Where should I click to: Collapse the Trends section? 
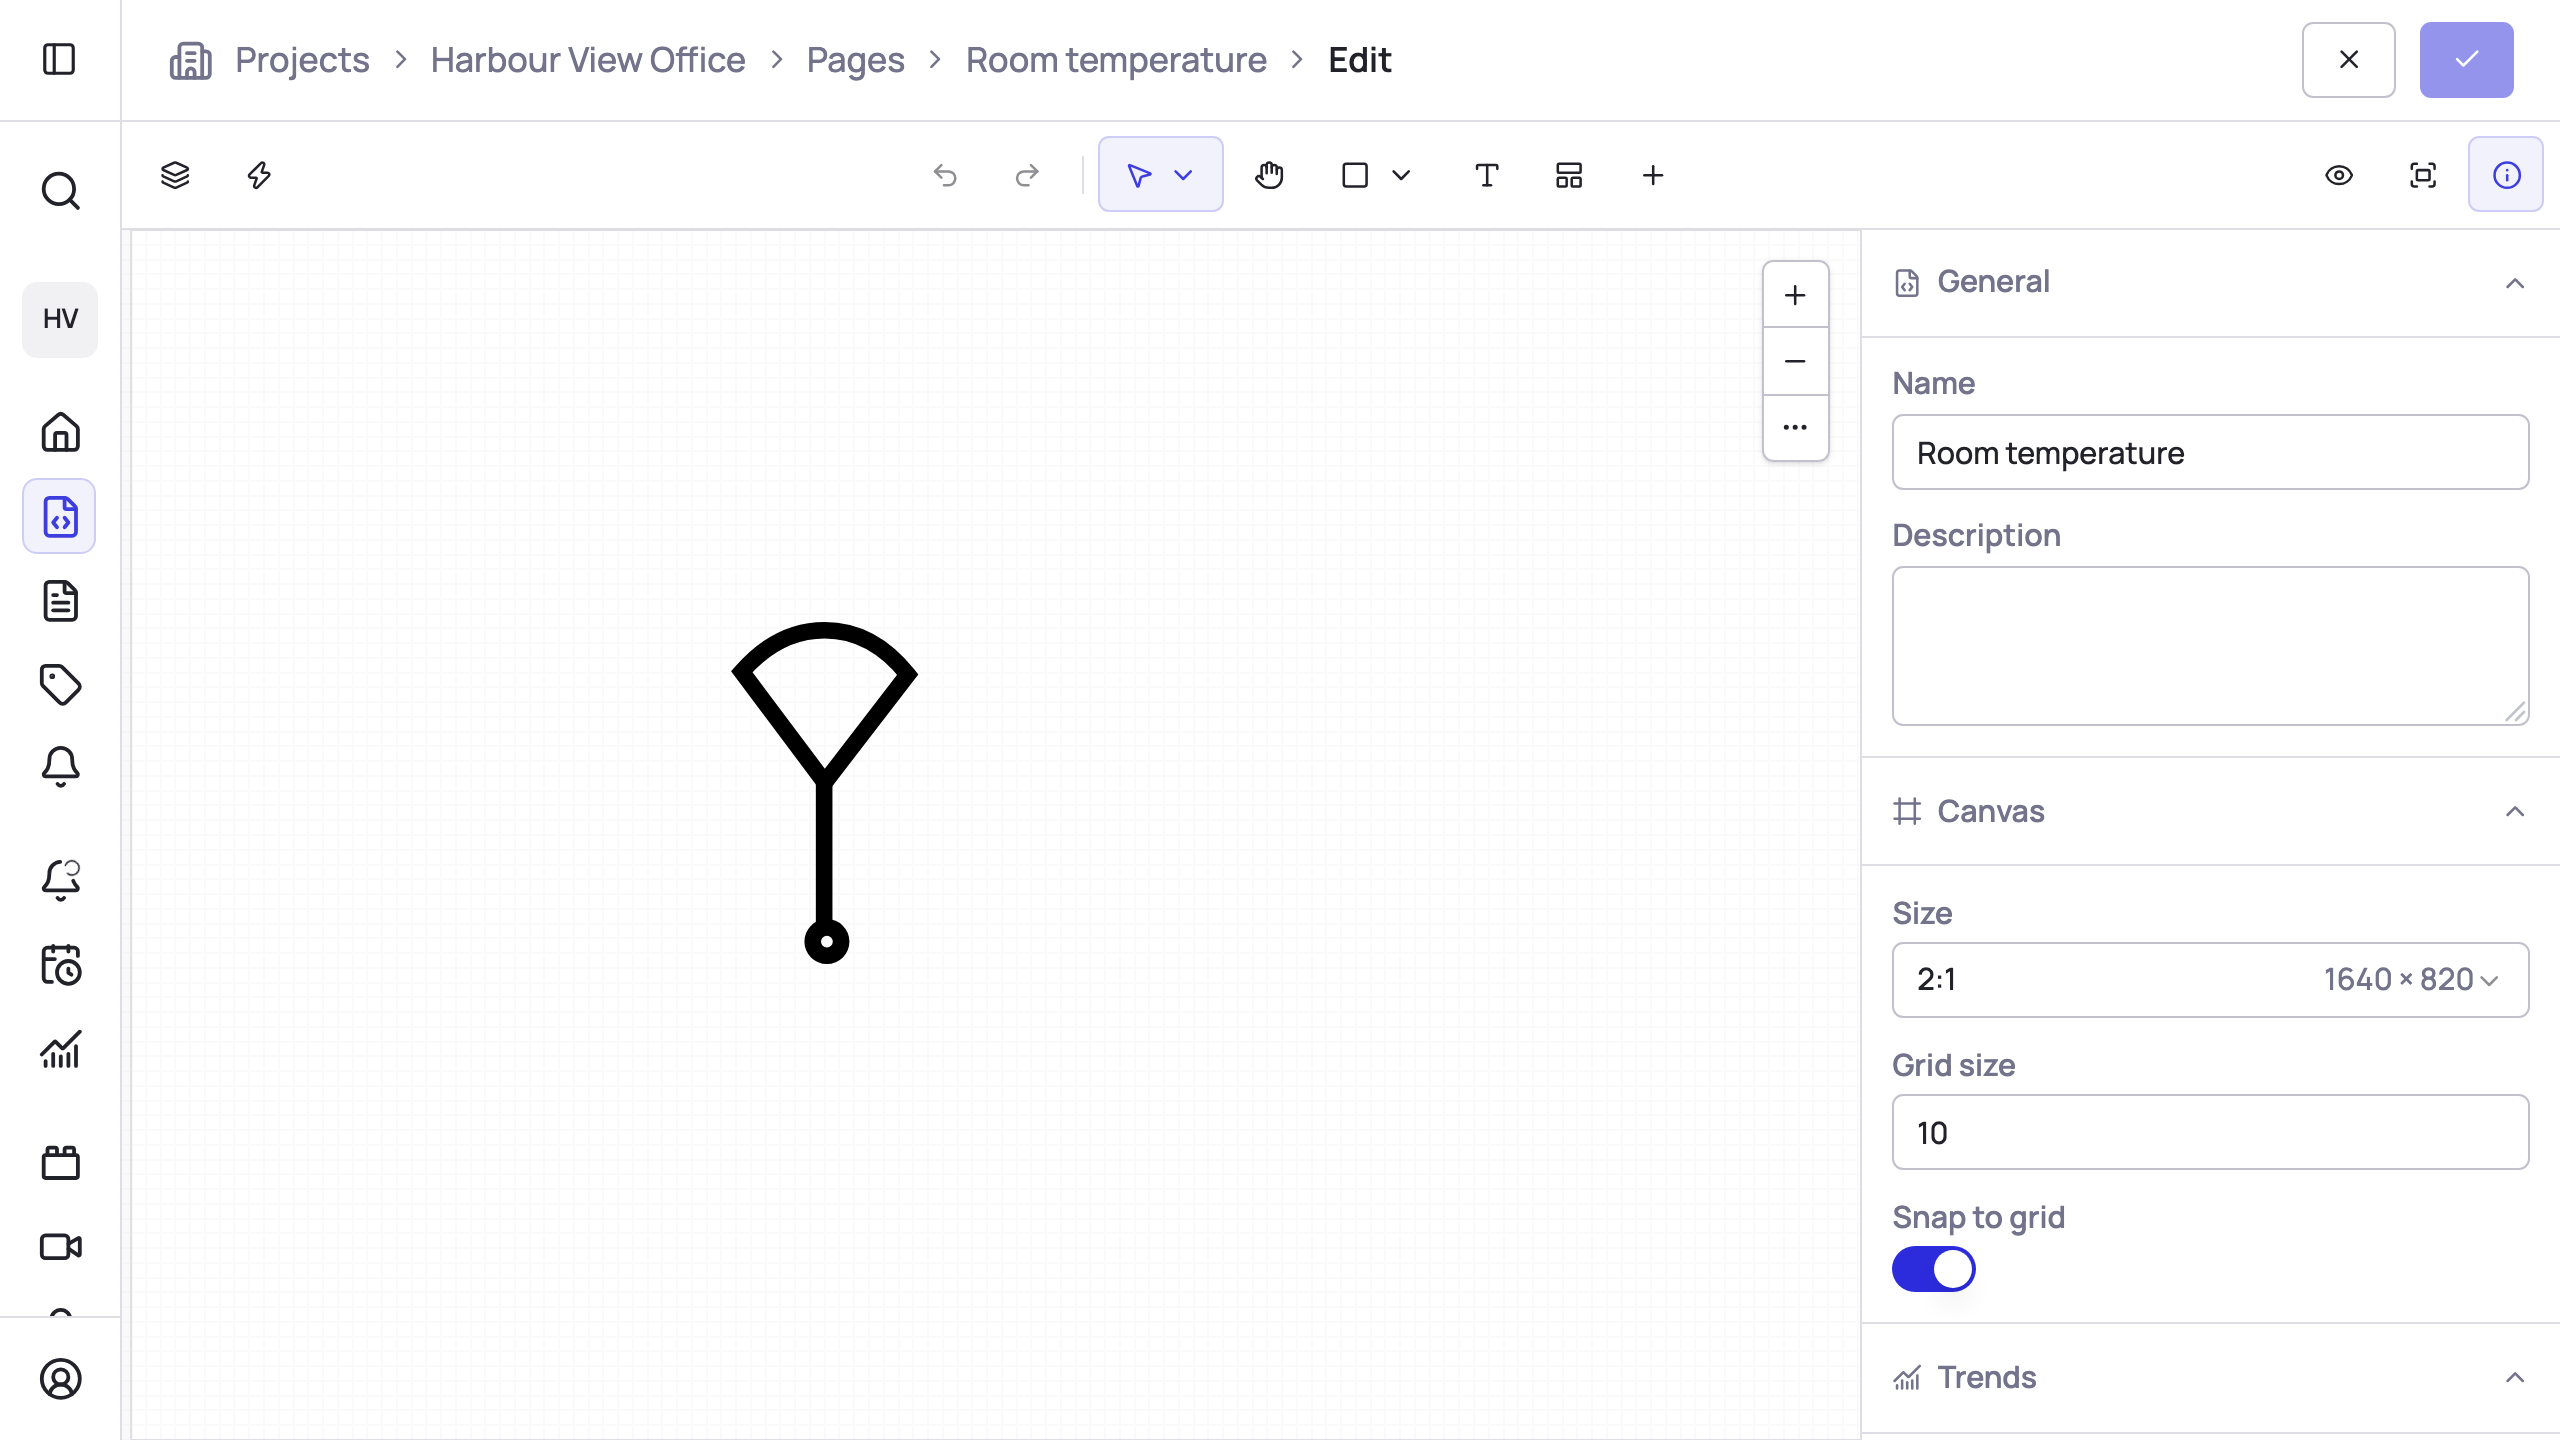click(x=2515, y=1378)
